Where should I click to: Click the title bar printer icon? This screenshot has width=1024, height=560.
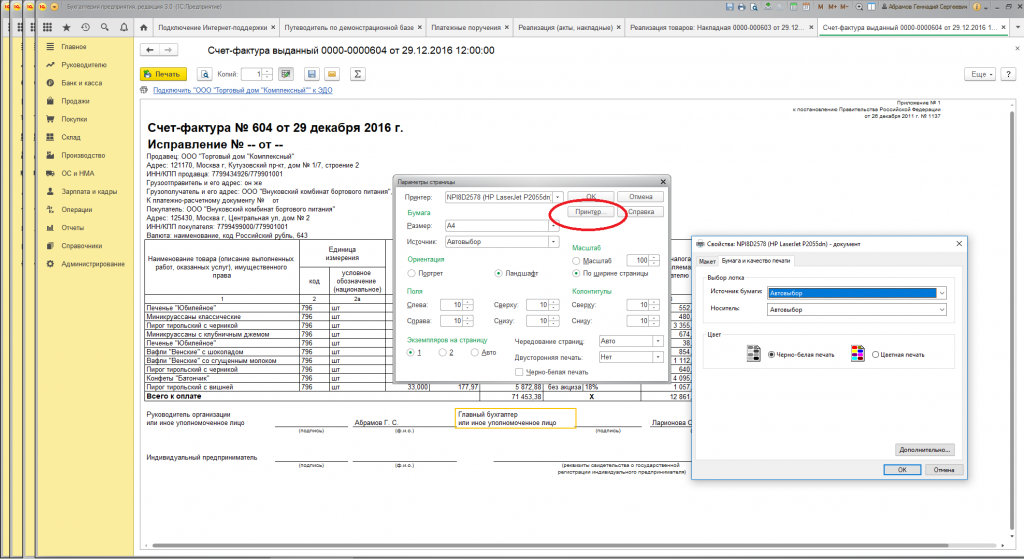pos(741,7)
